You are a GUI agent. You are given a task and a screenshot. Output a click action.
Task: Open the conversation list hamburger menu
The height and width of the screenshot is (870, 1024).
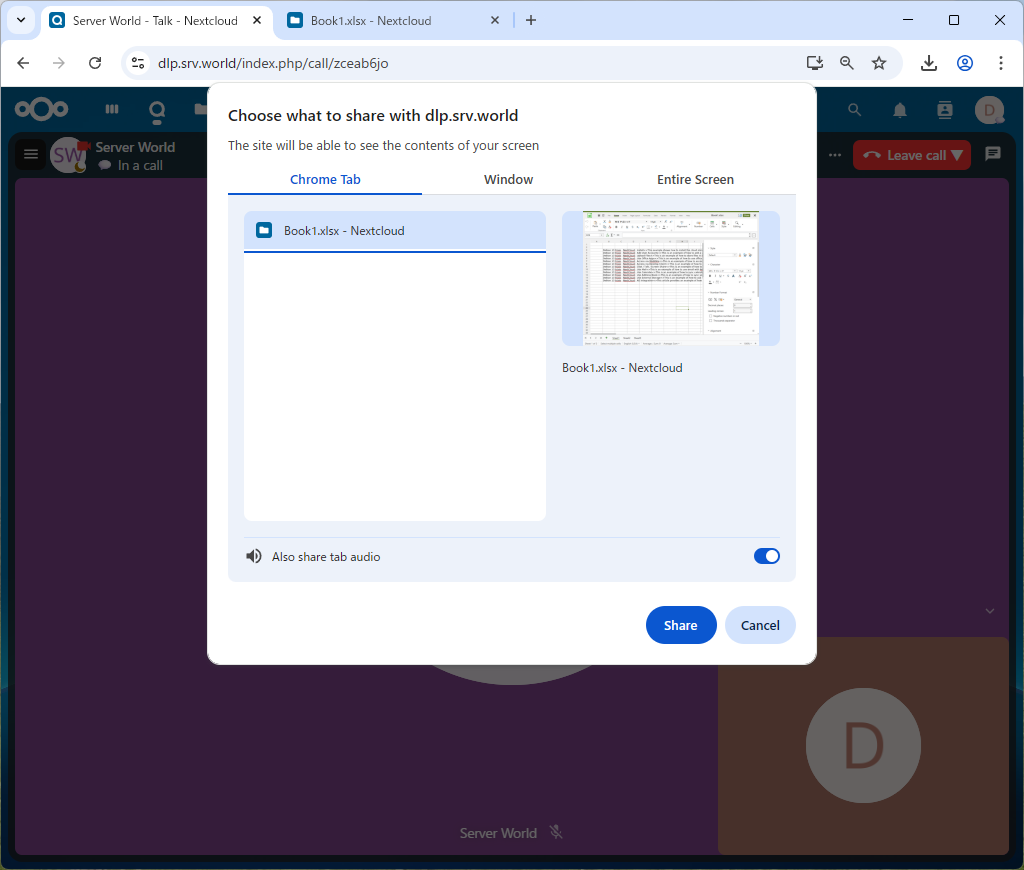(31, 154)
